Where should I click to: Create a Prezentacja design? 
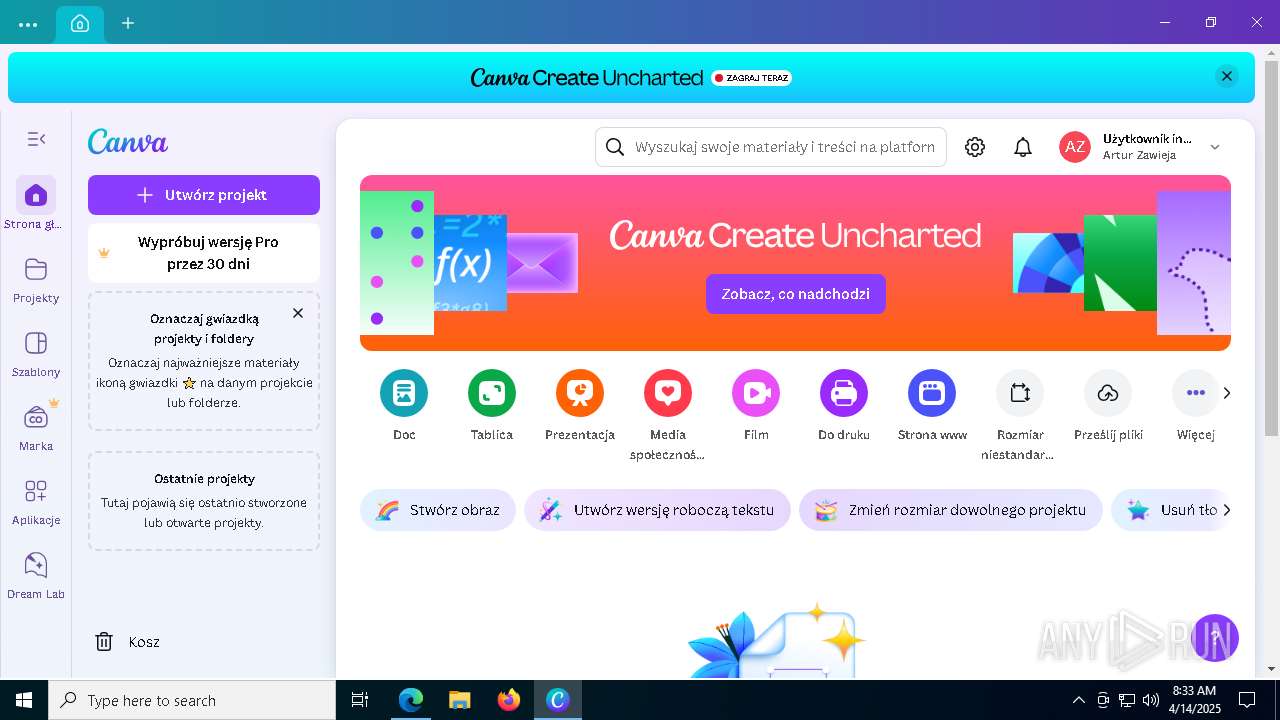click(x=580, y=394)
